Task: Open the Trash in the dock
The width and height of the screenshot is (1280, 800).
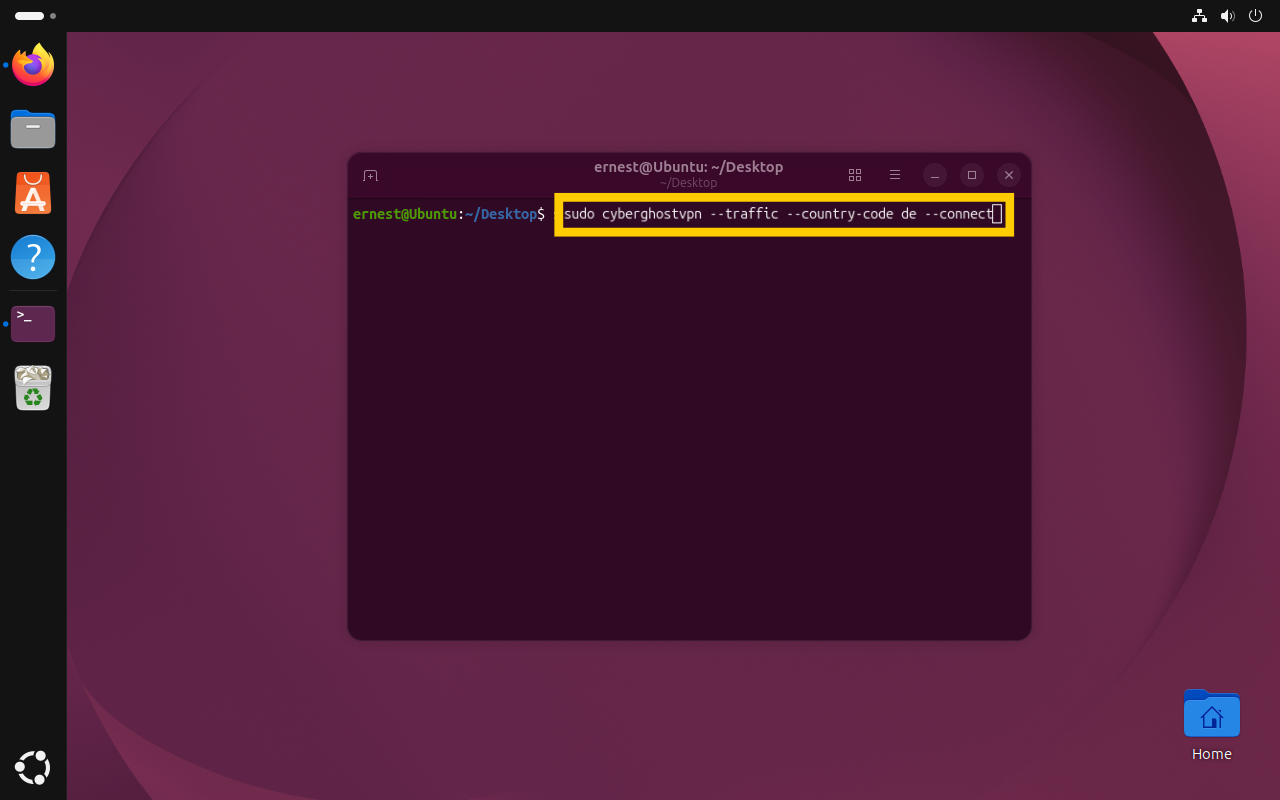Action: point(33,387)
